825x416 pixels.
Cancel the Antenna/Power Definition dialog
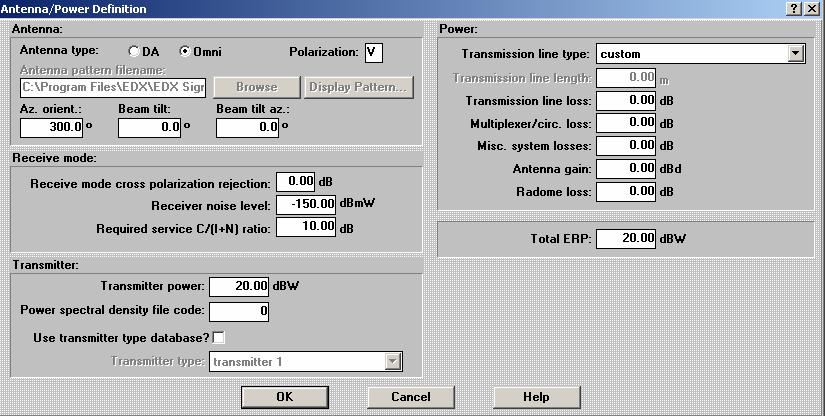(x=410, y=397)
